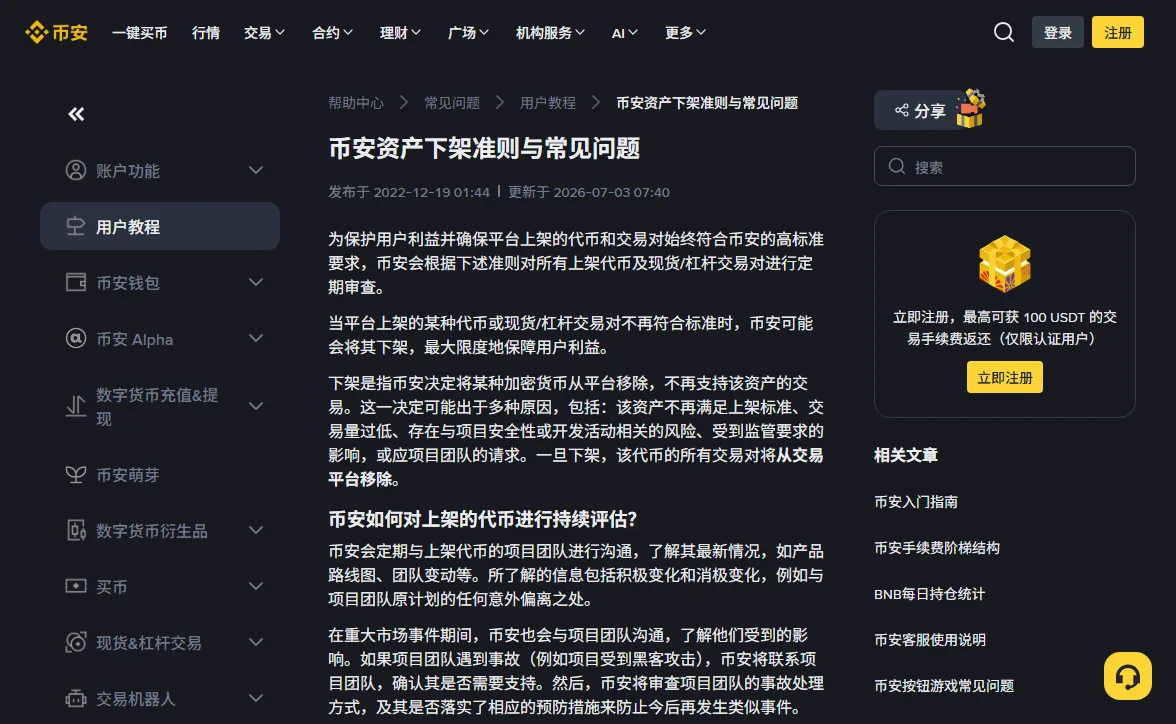Click the 分享 share button
This screenshot has height=724, width=1176.
point(920,111)
